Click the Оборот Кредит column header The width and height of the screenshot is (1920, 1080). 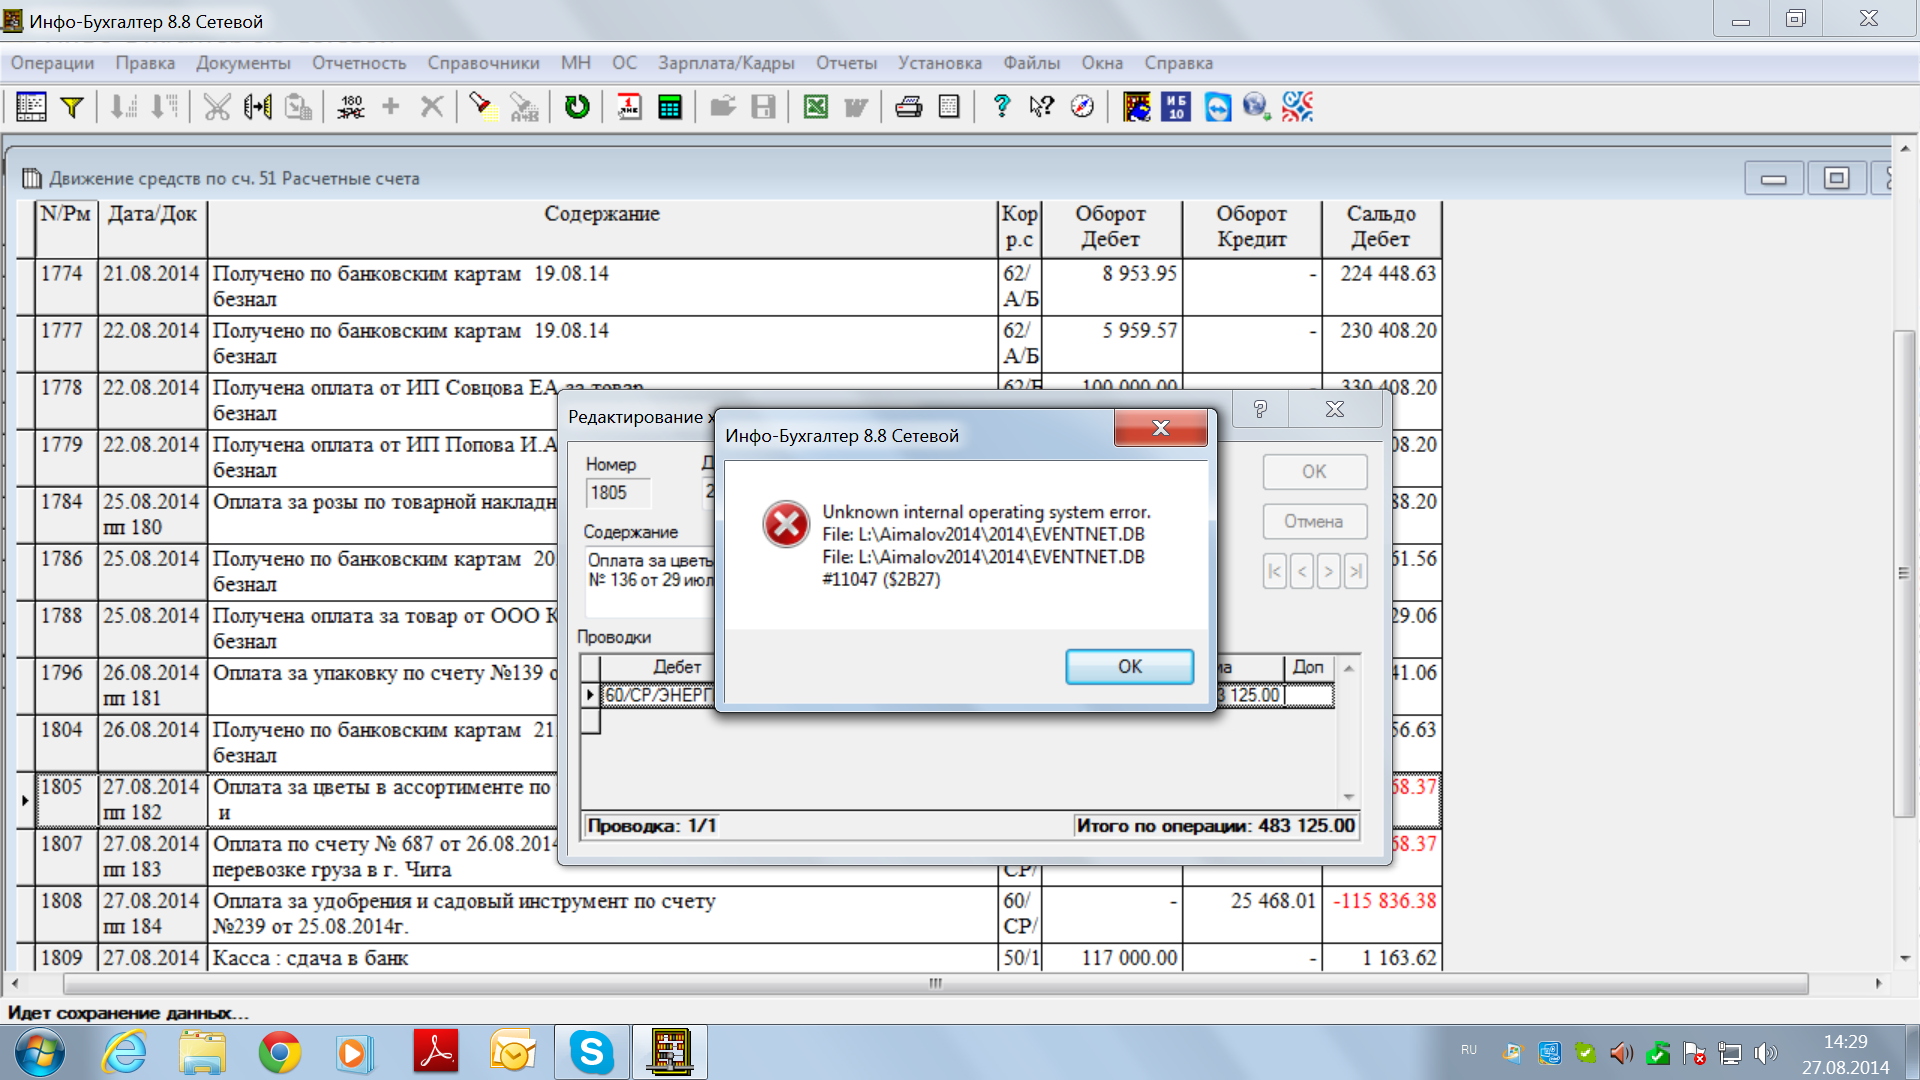[1251, 227]
